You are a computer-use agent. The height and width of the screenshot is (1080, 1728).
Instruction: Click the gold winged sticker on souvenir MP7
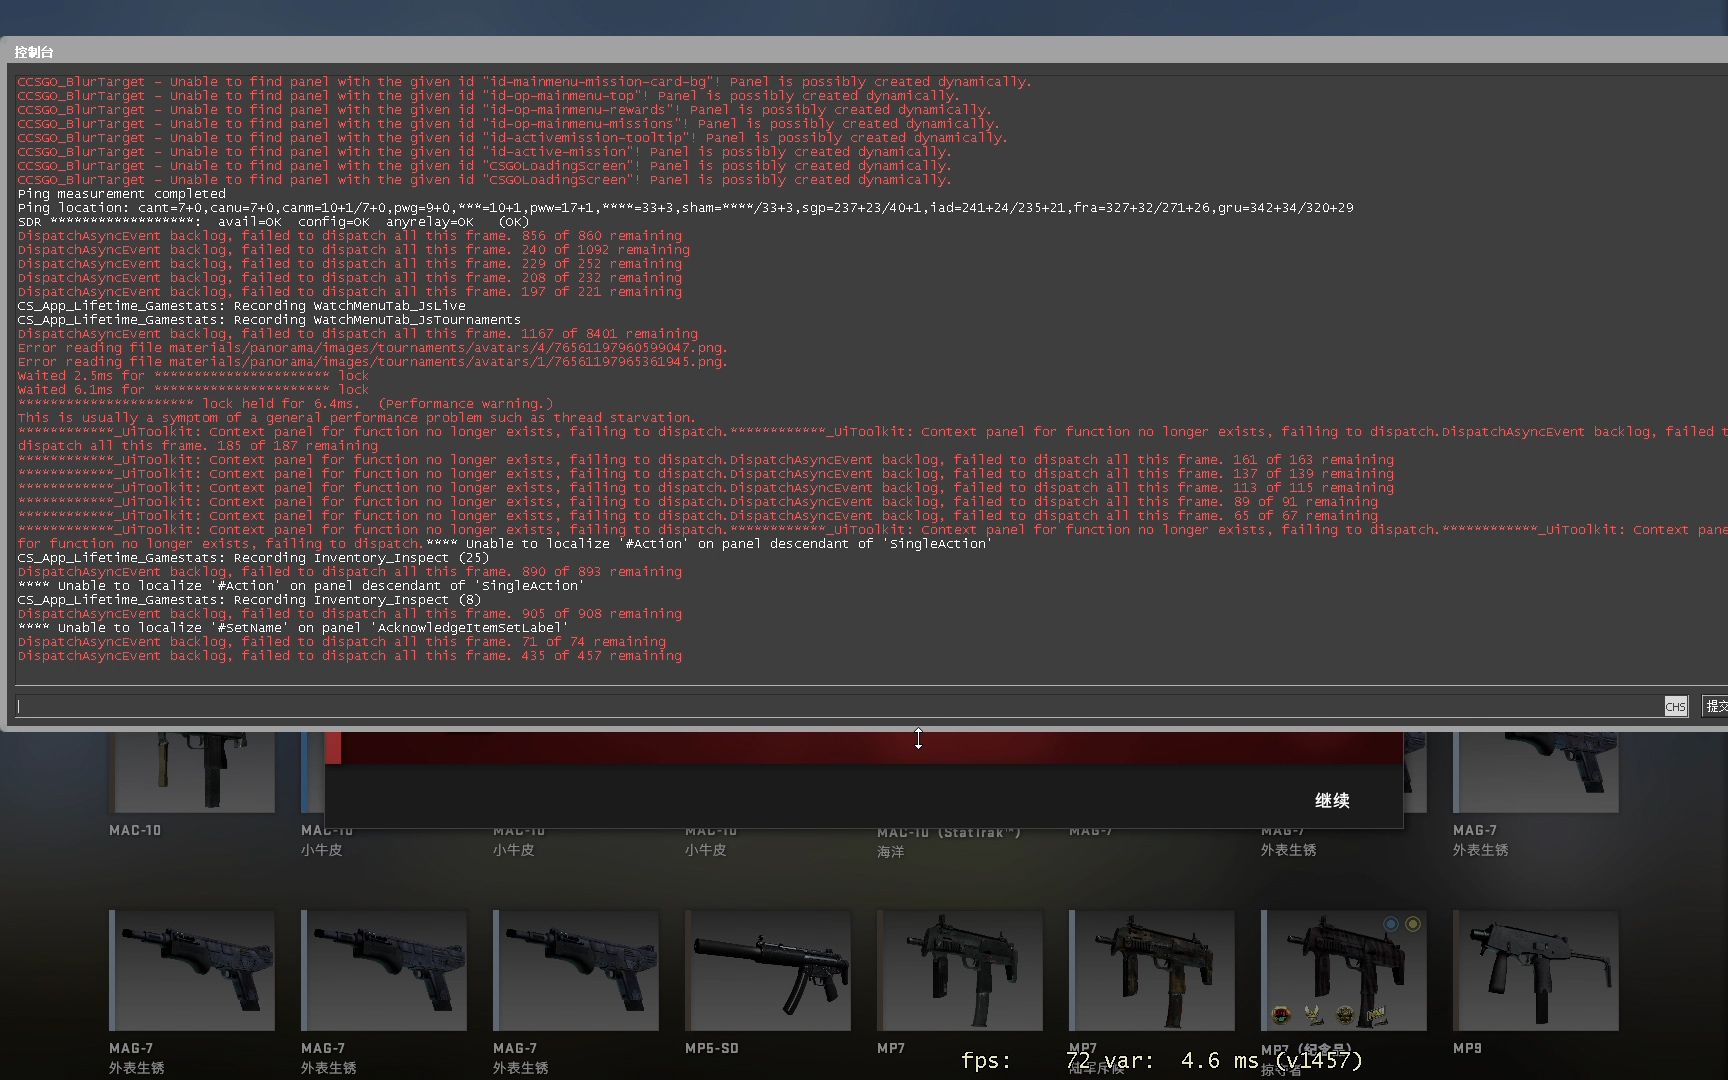pyautogui.click(x=1313, y=1015)
